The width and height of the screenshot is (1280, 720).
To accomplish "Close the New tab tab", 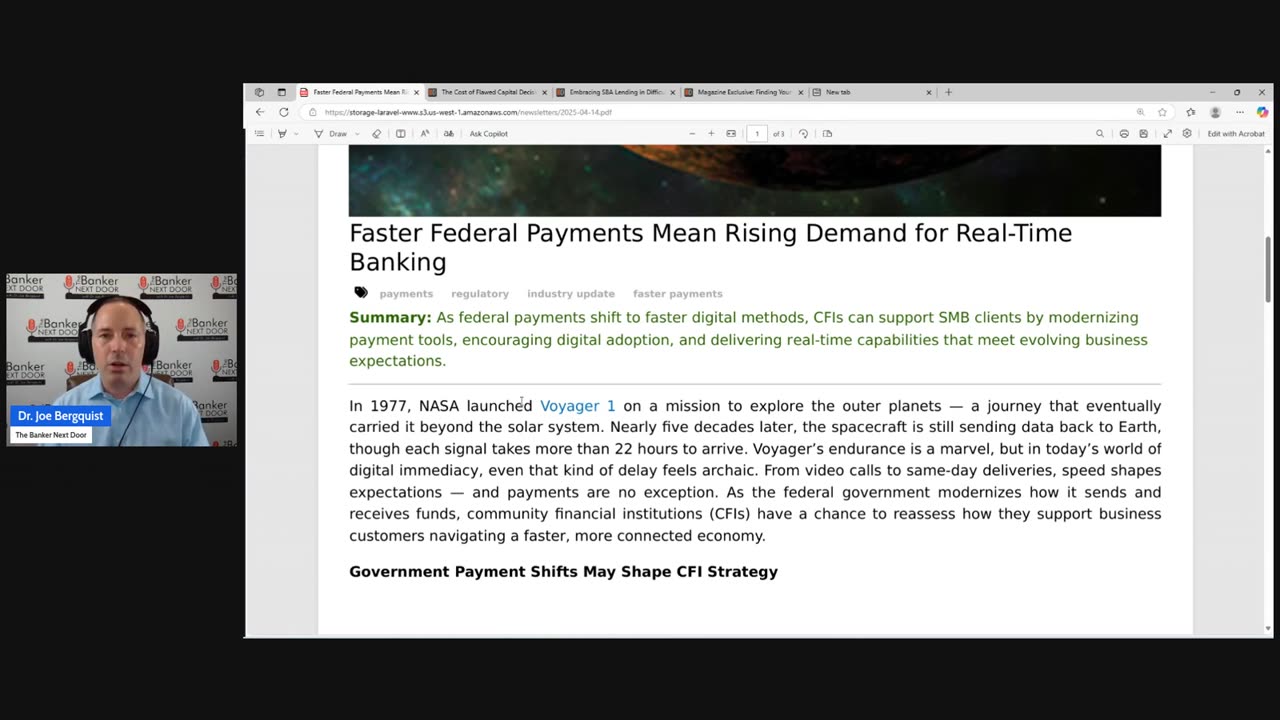I will tap(928, 92).
